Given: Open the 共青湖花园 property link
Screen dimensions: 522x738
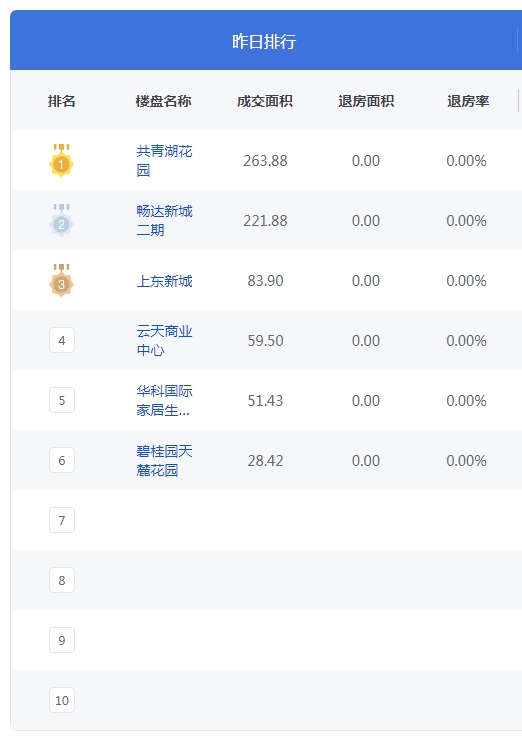Looking at the screenshot, I should 164,160.
